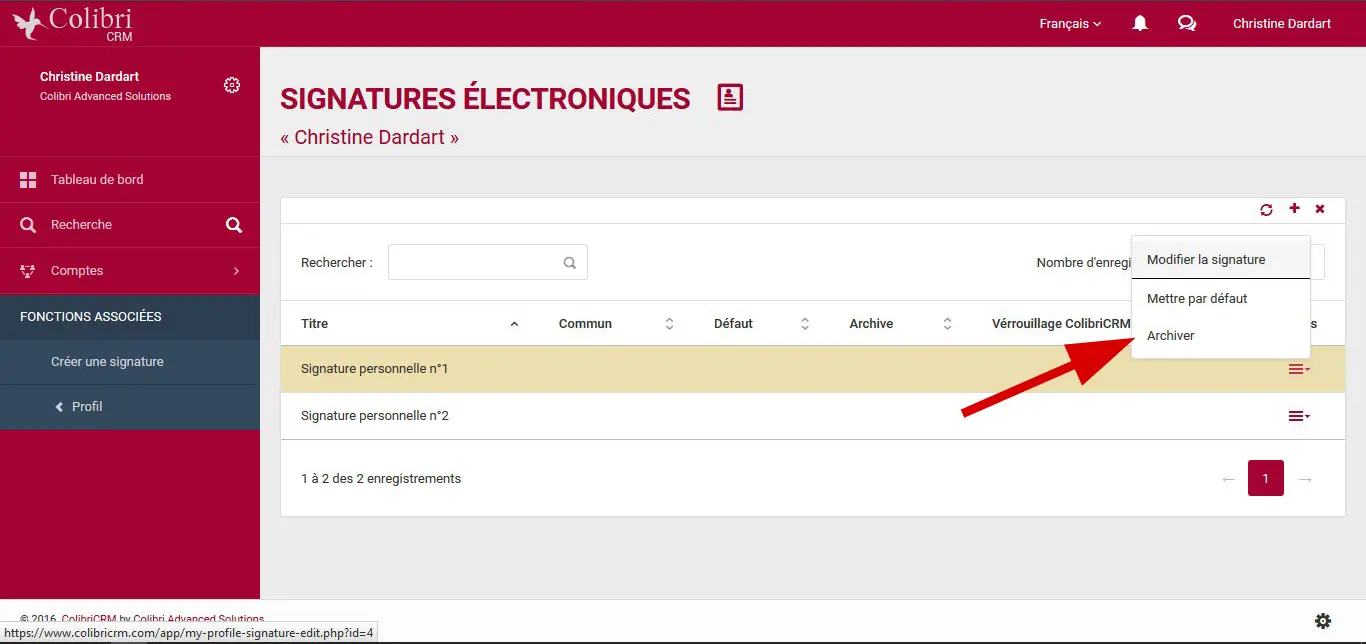The image size is (1366, 644).
Task: Open the settings gear in the footer
Action: point(1323,621)
